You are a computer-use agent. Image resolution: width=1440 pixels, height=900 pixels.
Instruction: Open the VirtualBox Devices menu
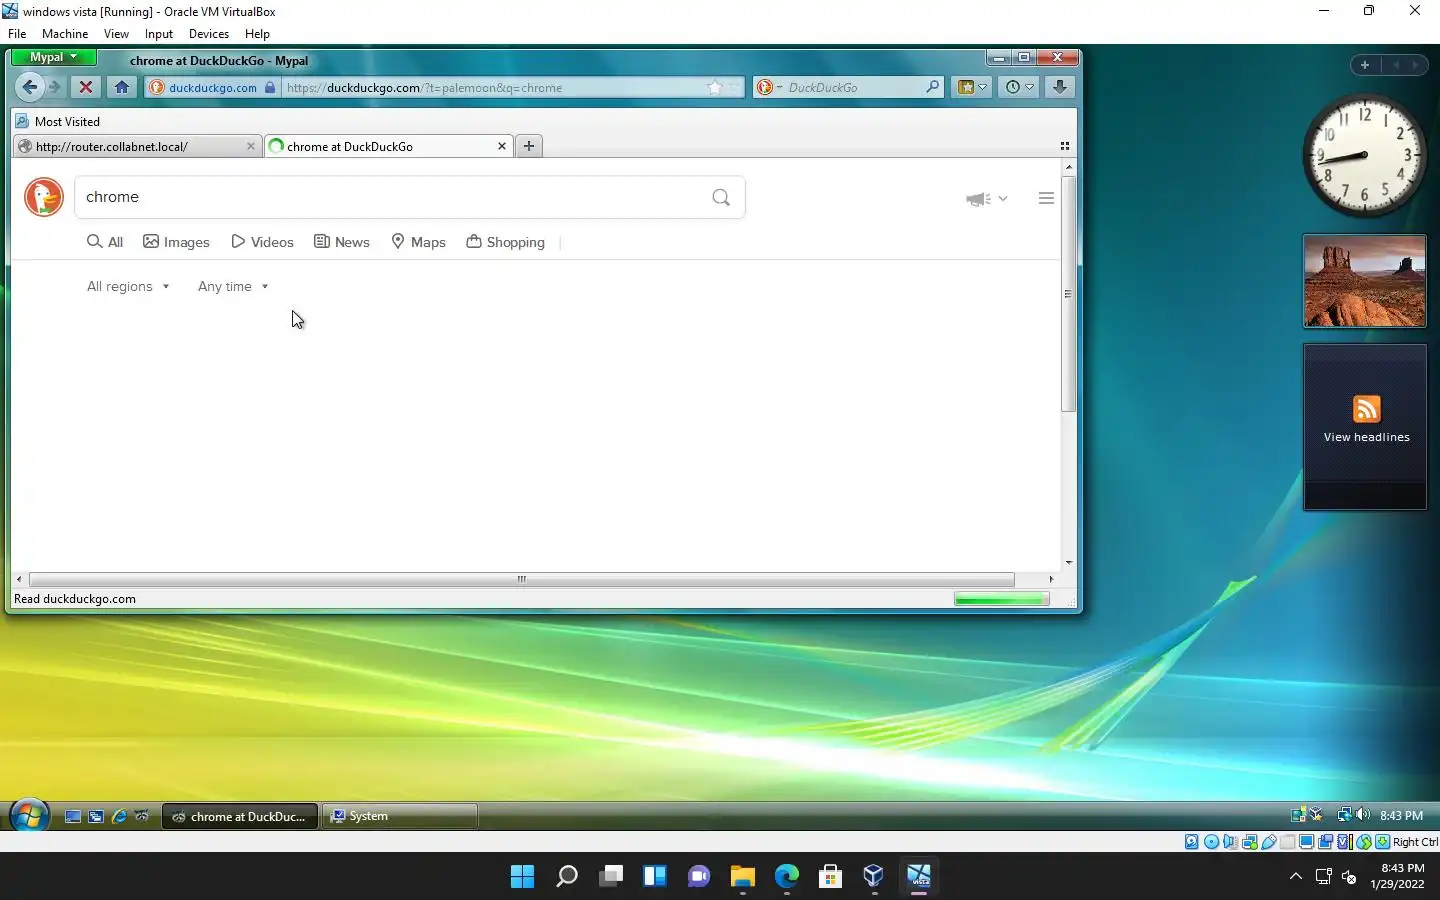click(209, 33)
